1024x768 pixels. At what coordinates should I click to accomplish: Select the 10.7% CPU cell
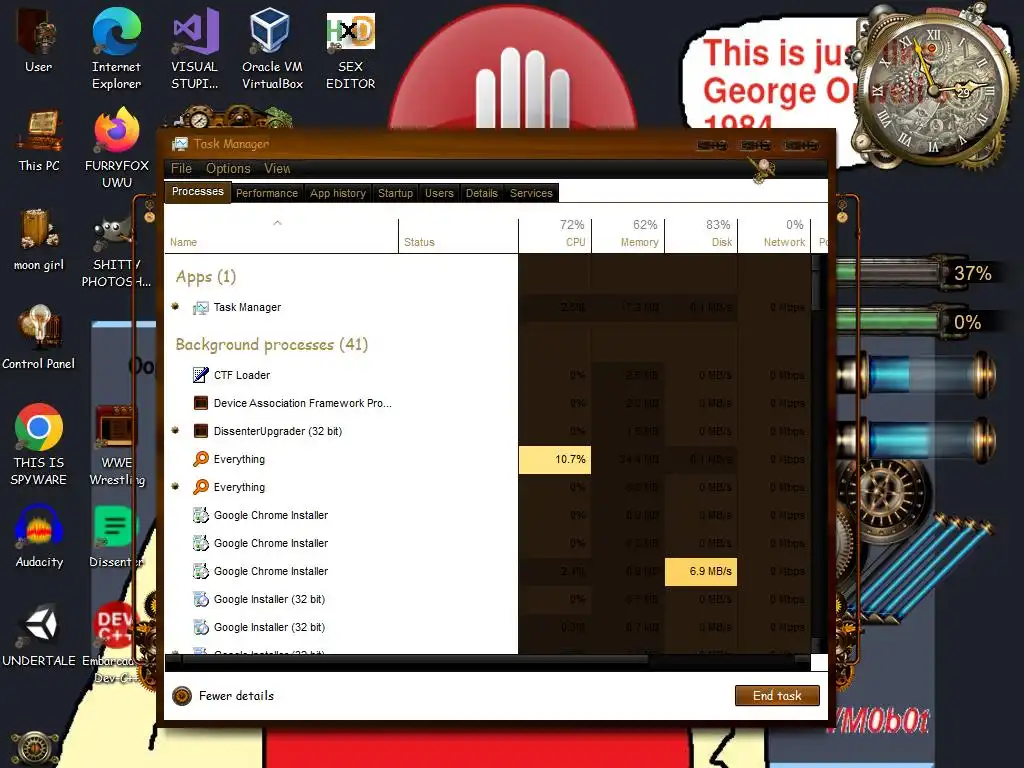click(555, 459)
